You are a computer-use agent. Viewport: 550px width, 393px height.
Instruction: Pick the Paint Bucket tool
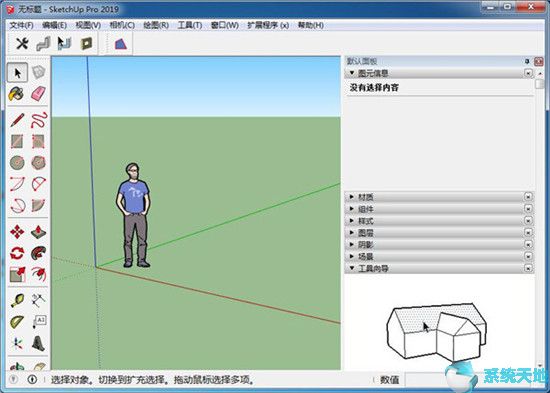(16, 94)
